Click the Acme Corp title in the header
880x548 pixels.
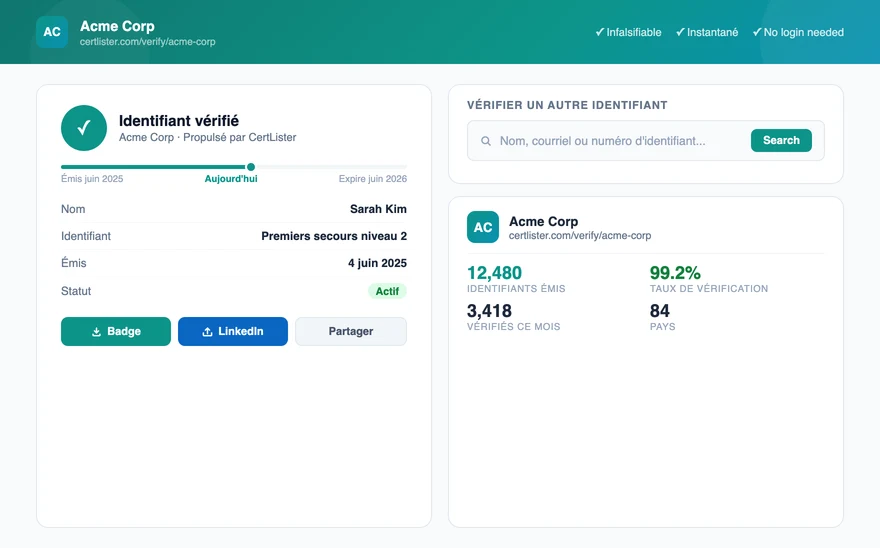point(117,26)
